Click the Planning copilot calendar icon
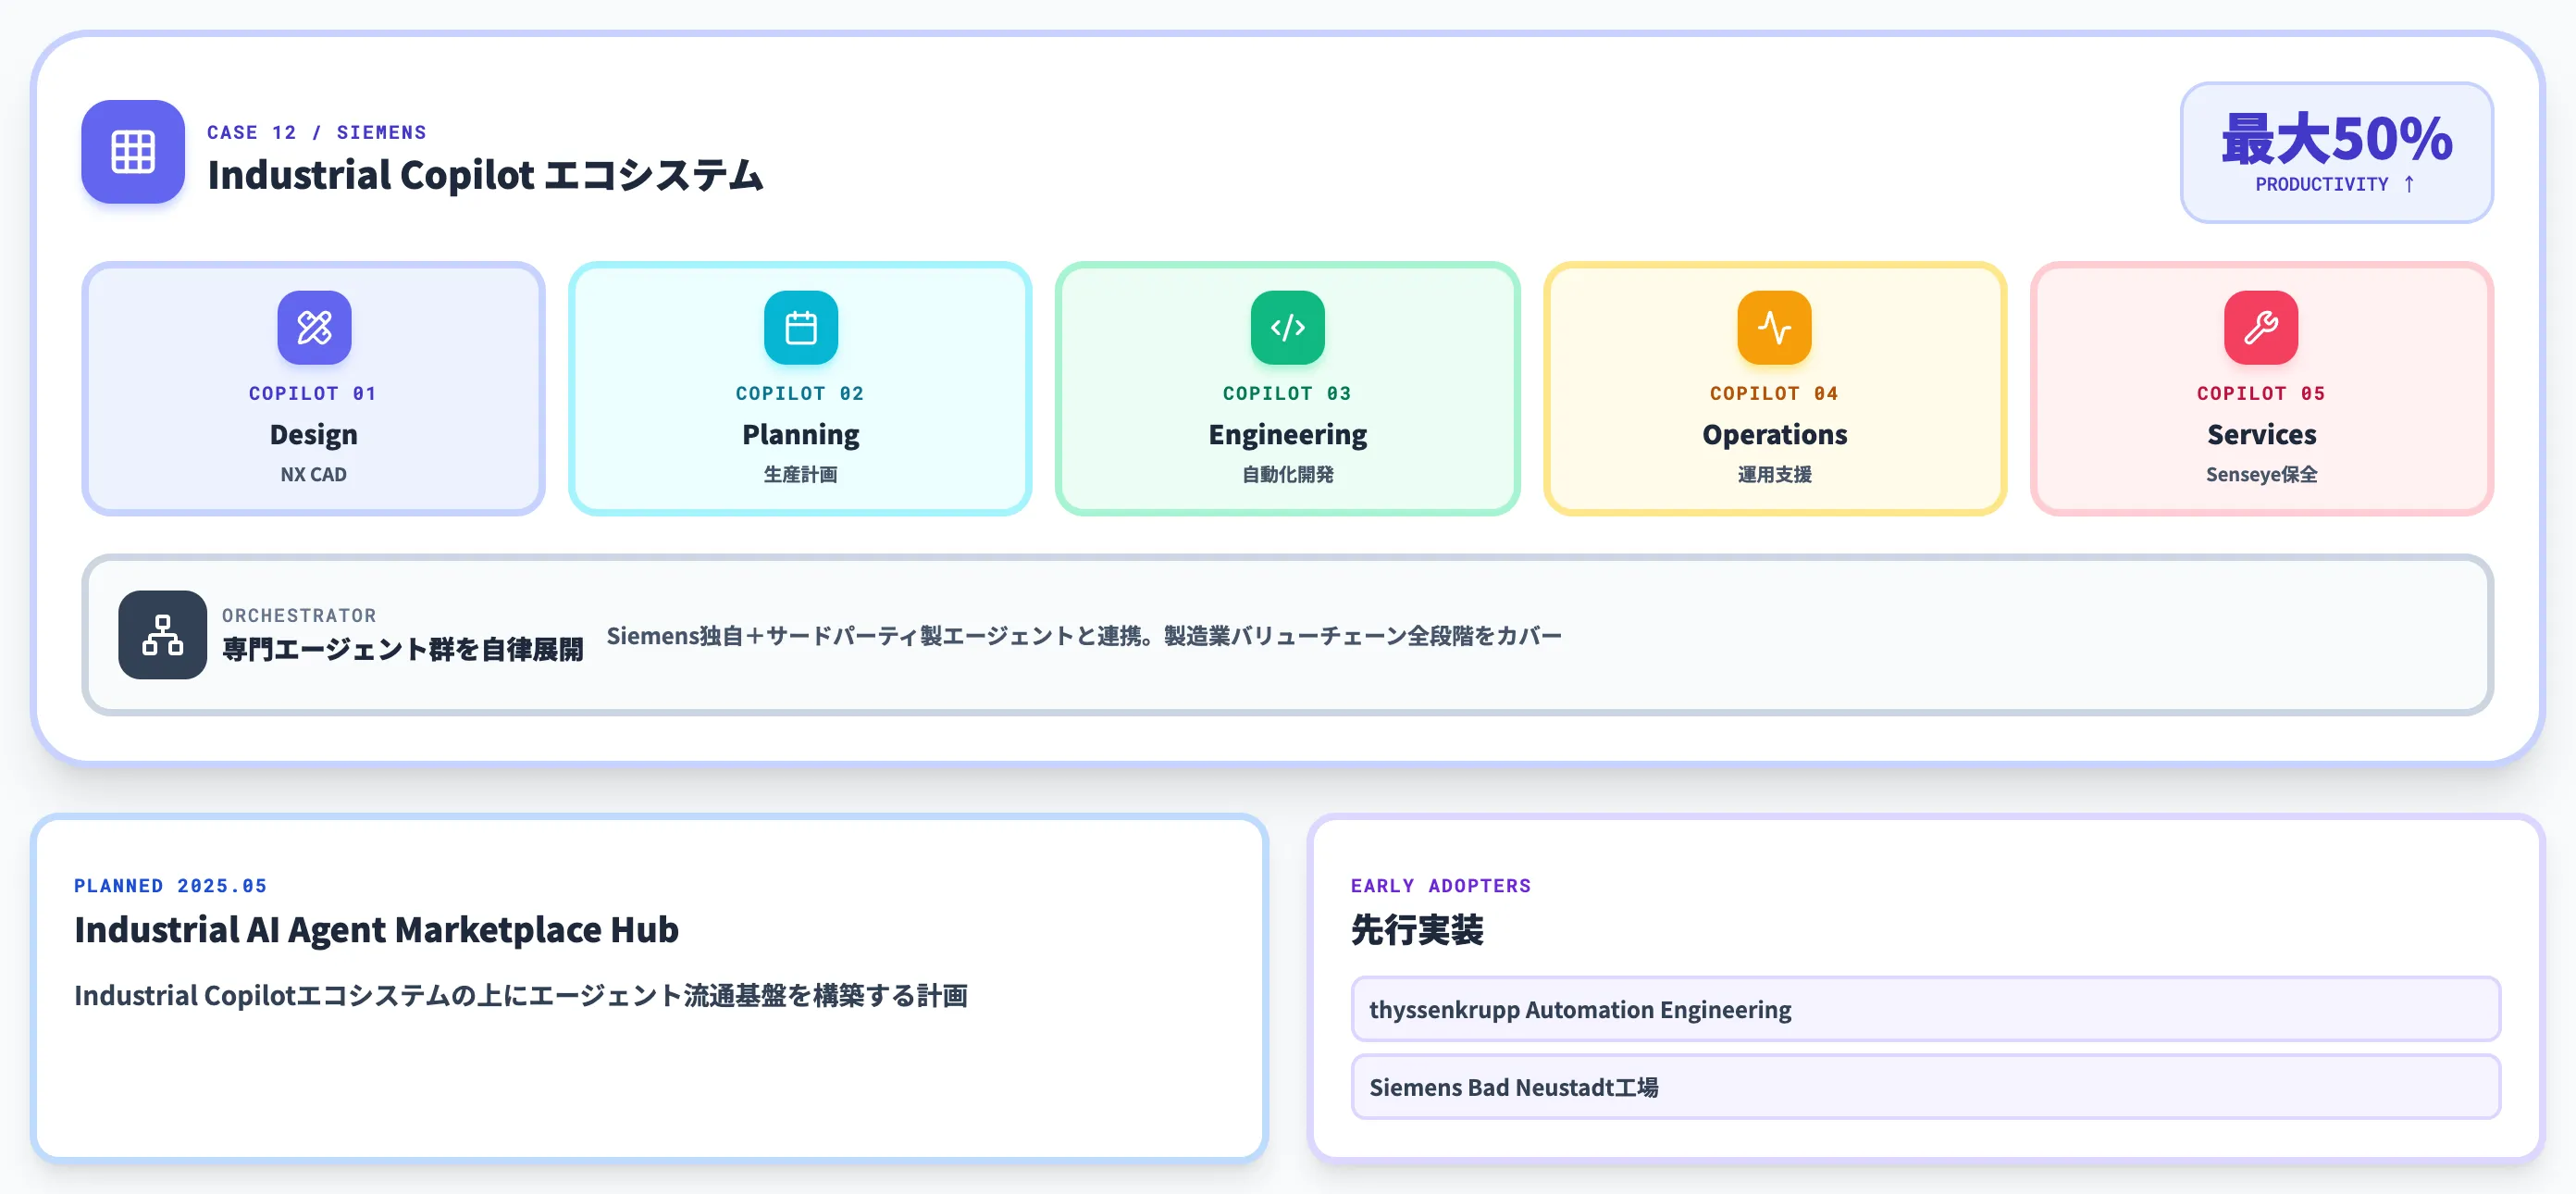The width and height of the screenshot is (2576, 1194). (x=801, y=327)
